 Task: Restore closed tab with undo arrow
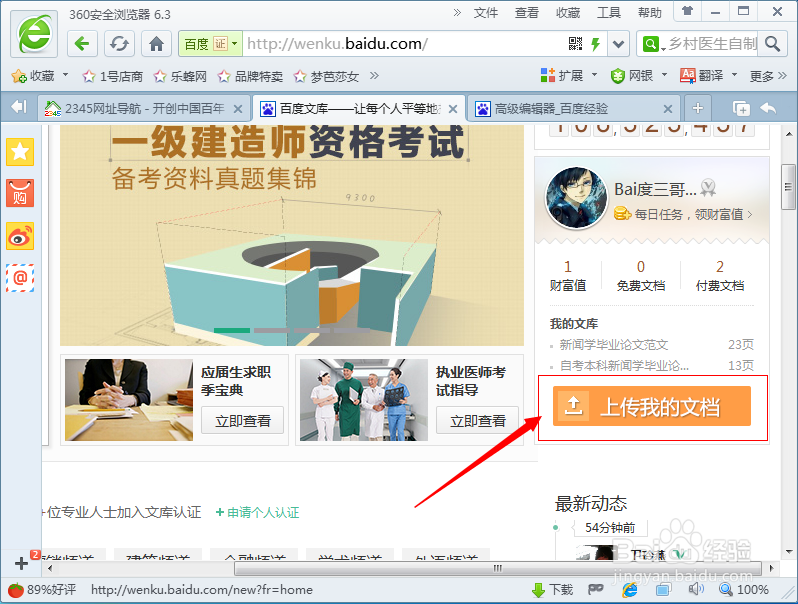pos(768,108)
